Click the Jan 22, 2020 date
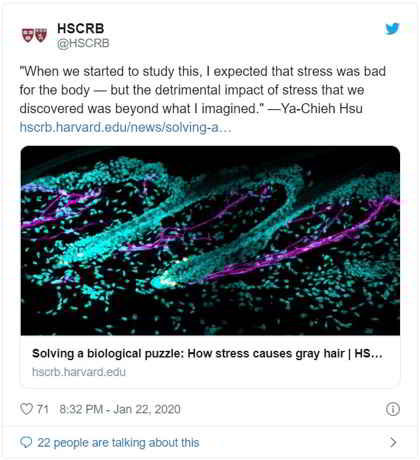 (147, 409)
